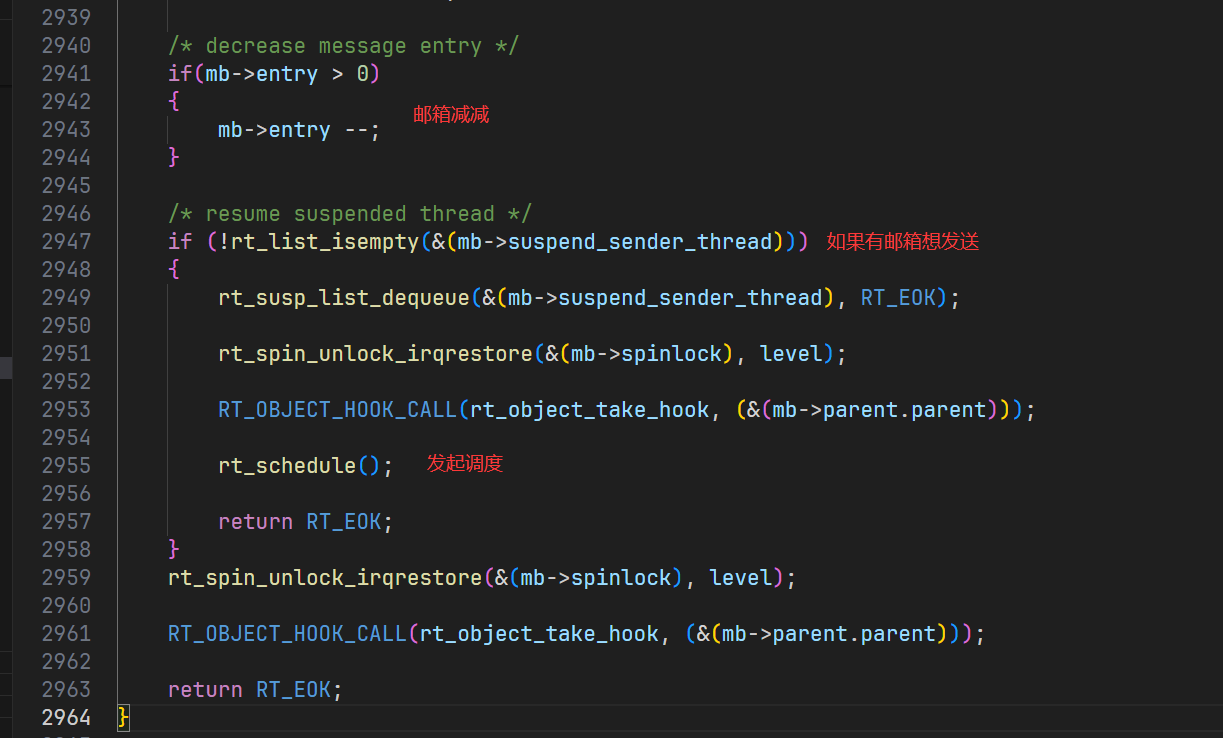Click the comment "resume suspended thread"

pyautogui.click(x=350, y=214)
